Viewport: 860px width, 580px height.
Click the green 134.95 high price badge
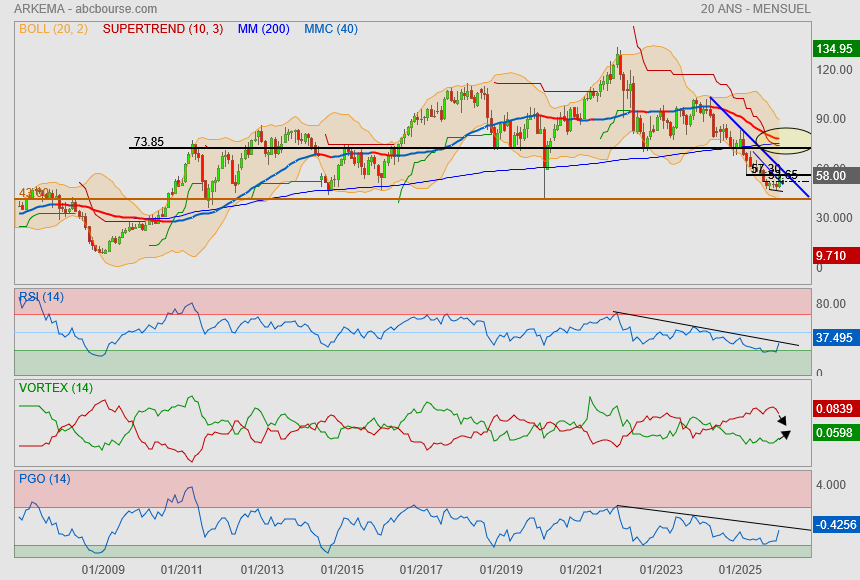[834, 48]
